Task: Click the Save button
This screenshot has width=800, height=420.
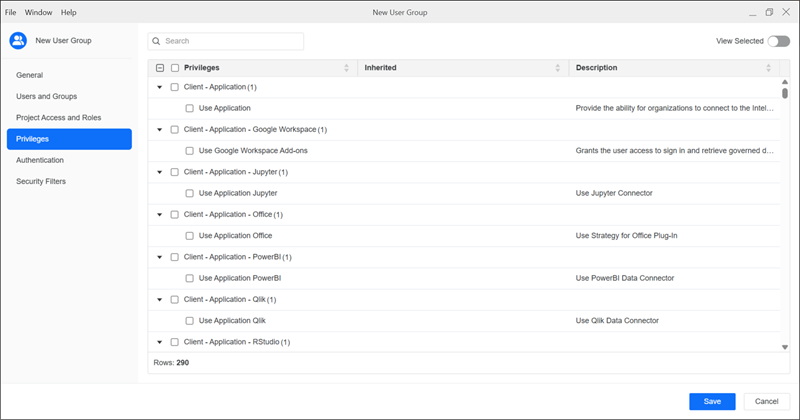Action: (712, 401)
